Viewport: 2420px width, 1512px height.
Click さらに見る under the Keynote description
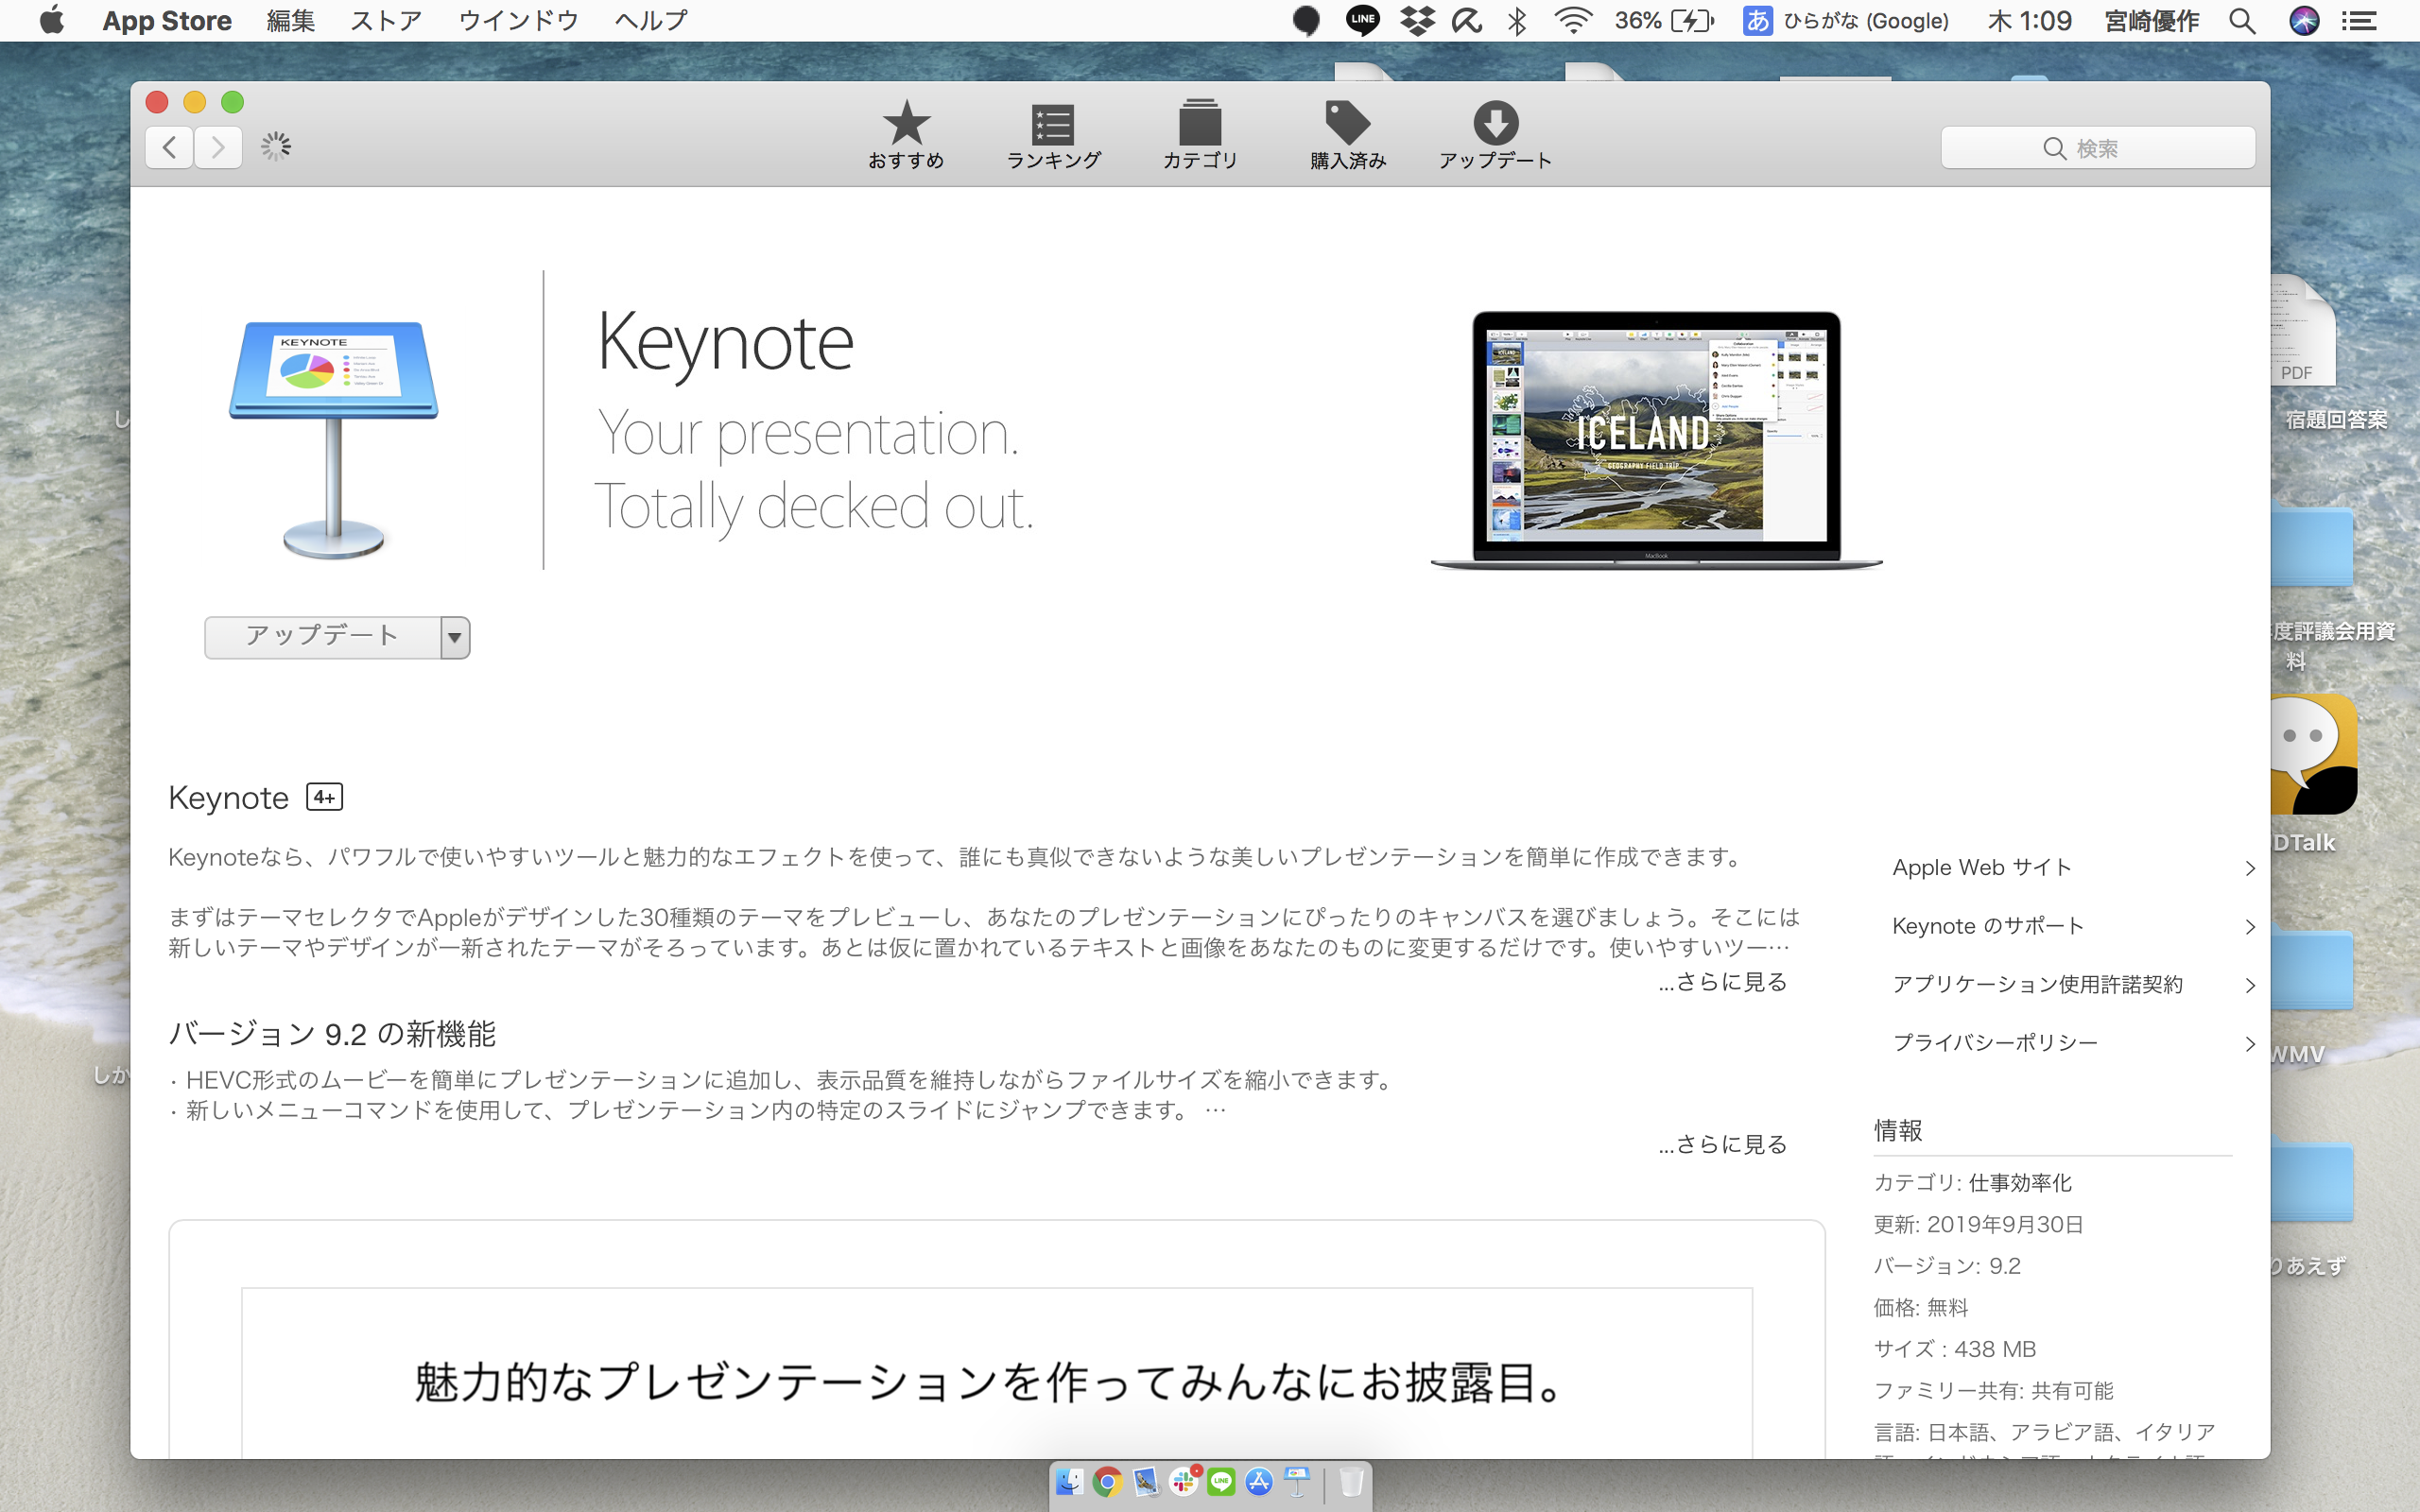[x=1723, y=982]
